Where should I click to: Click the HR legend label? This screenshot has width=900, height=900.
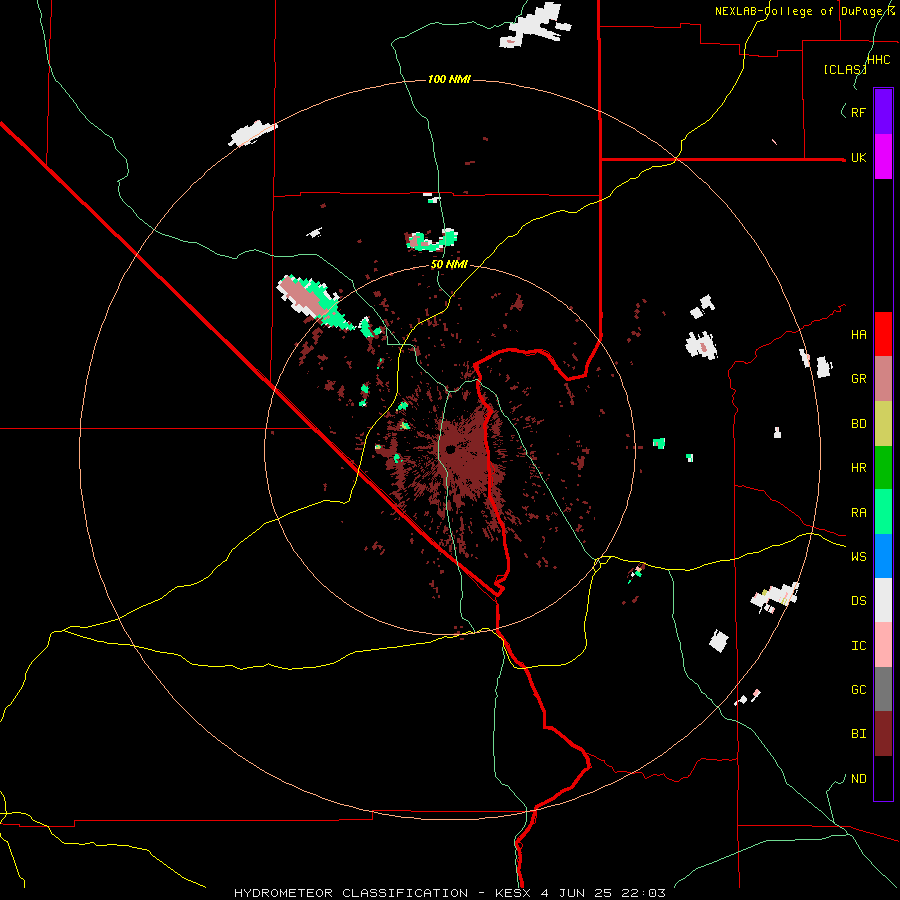(x=858, y=468)
